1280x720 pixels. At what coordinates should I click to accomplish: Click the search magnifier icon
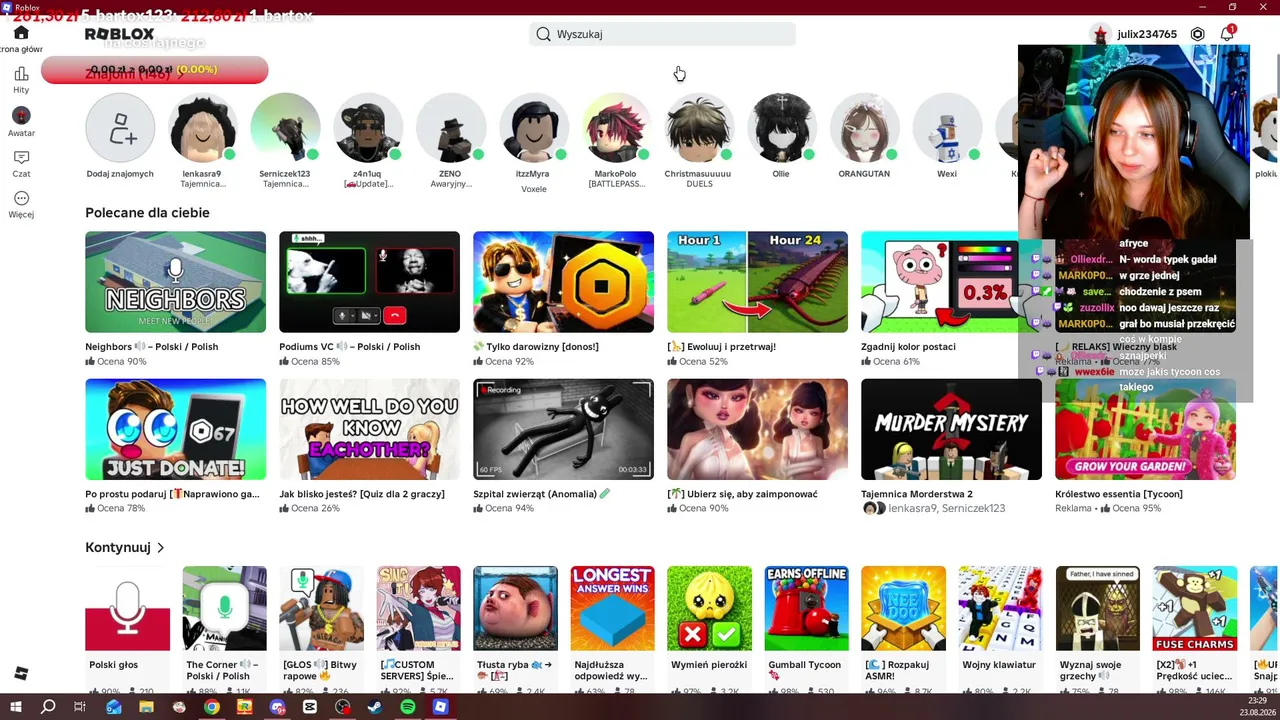(x=543, y=34)
